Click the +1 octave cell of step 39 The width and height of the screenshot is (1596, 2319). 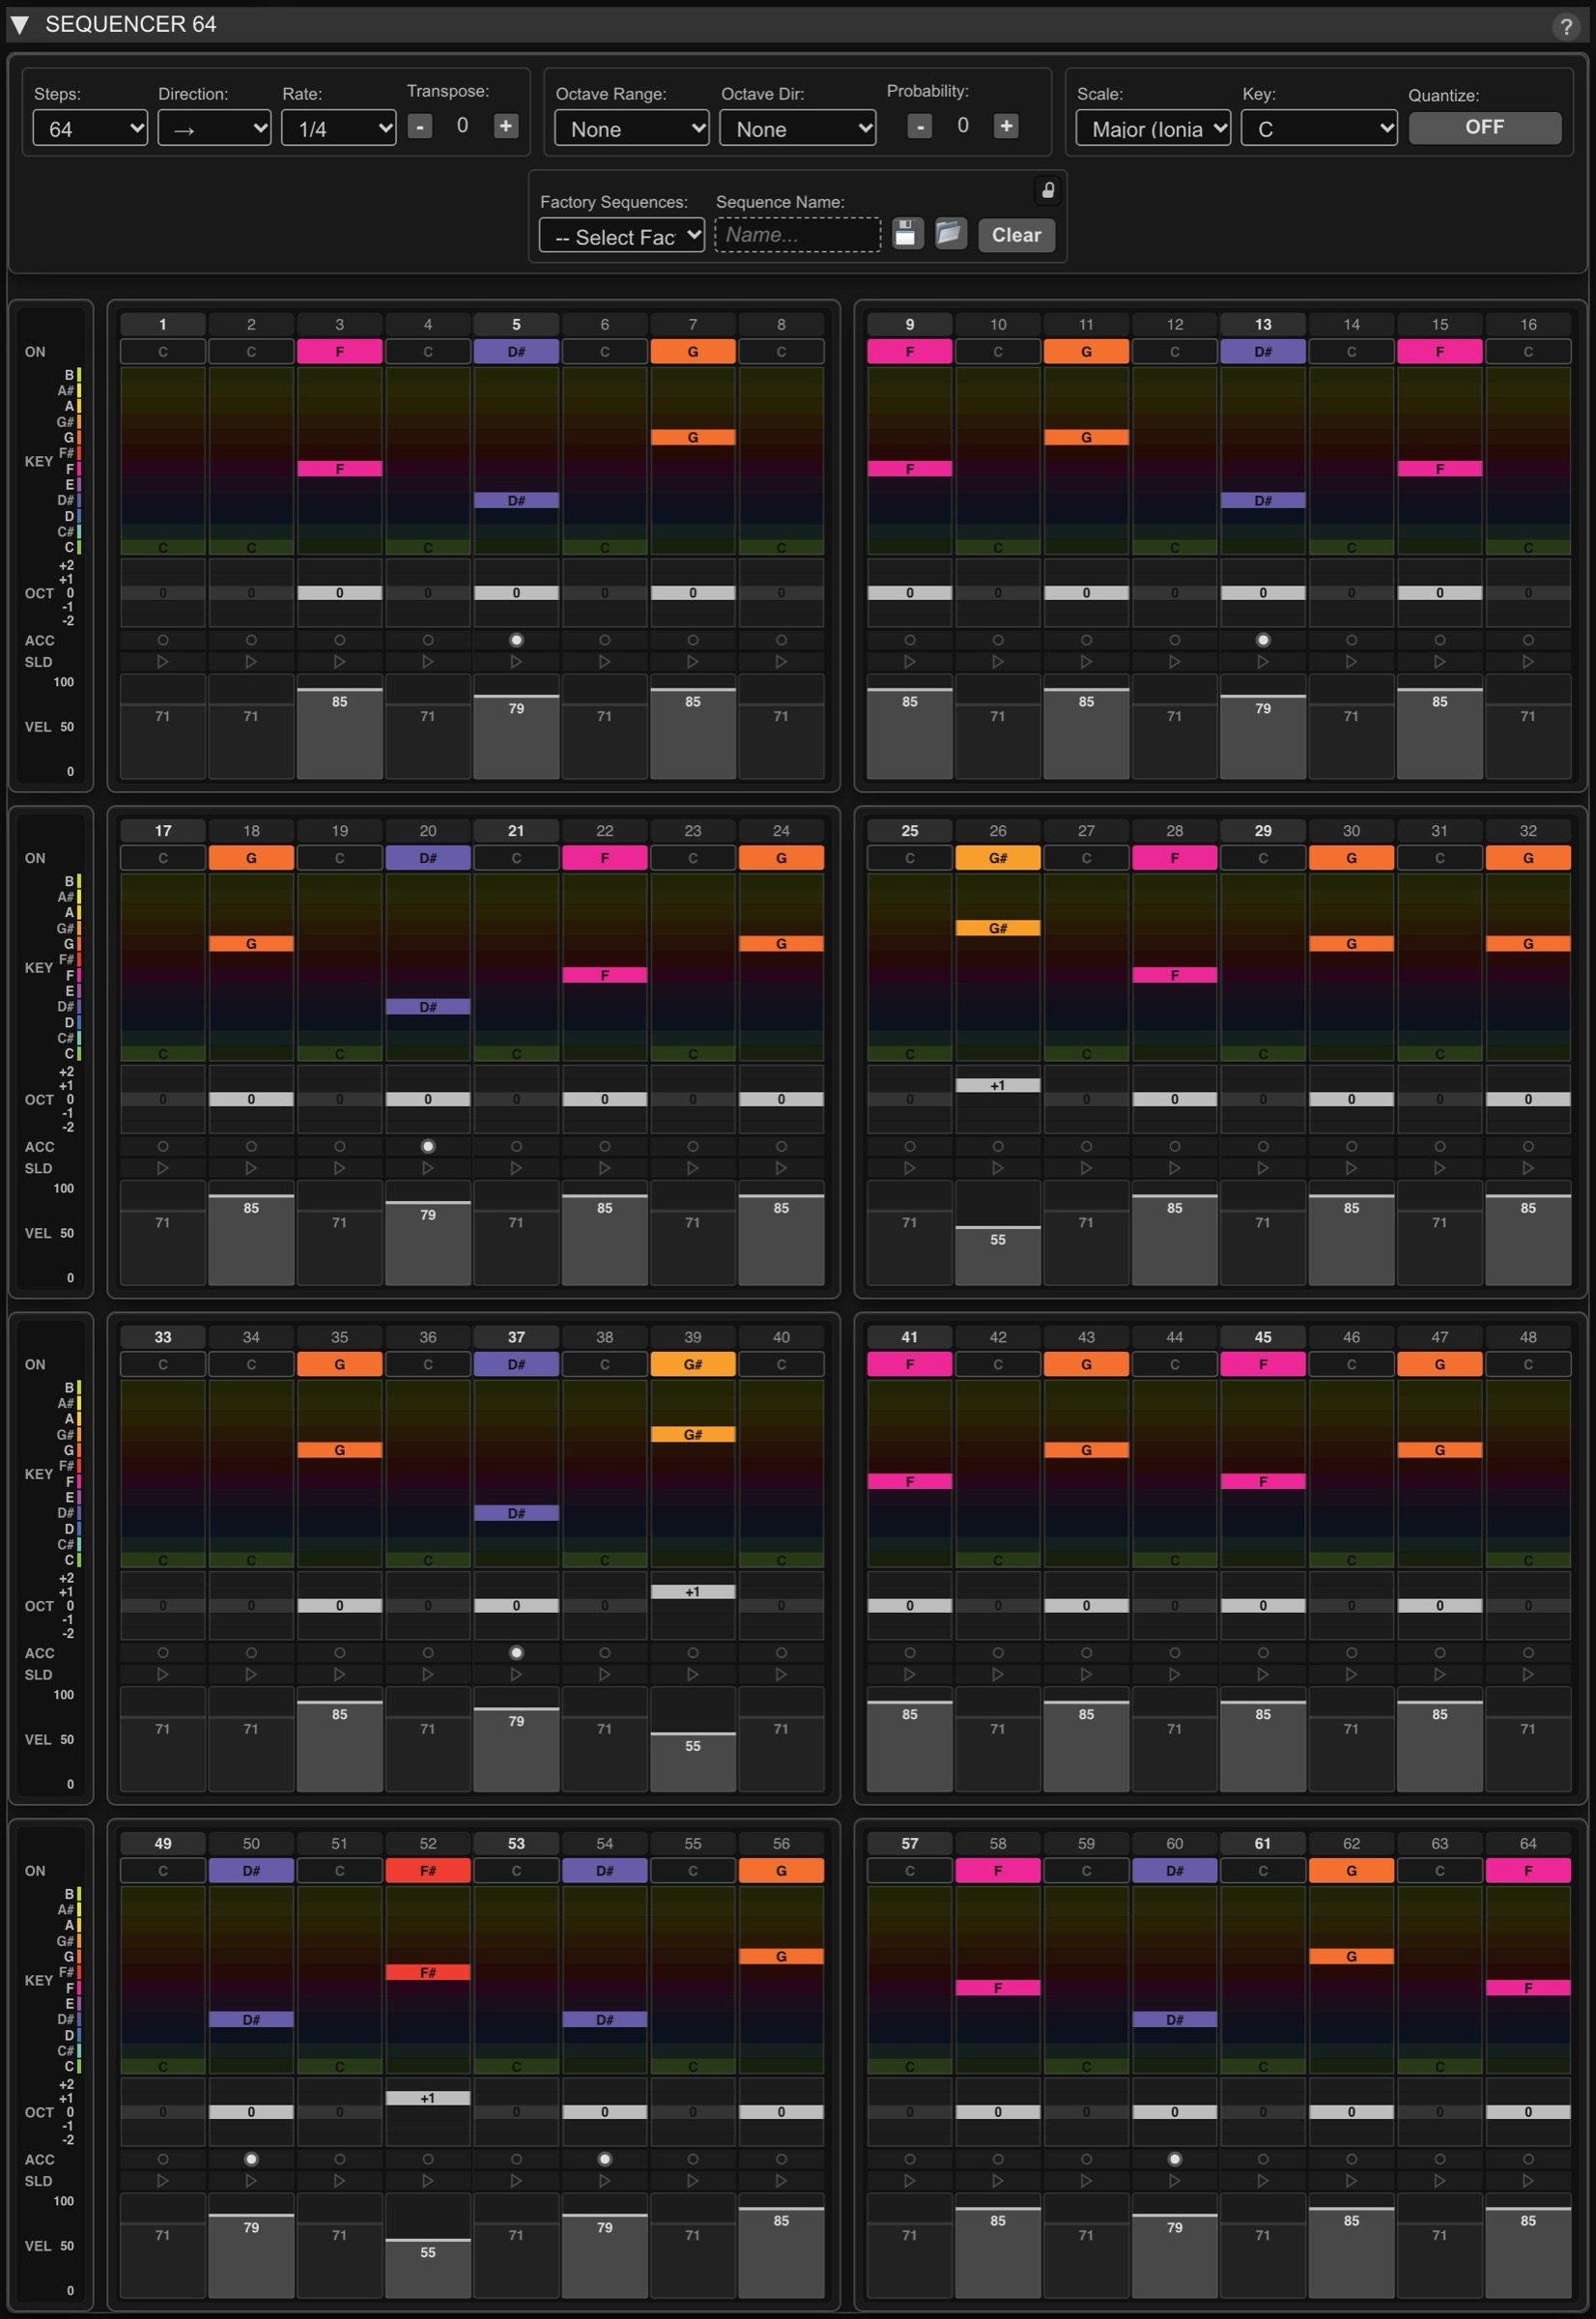coord(693,1591)
